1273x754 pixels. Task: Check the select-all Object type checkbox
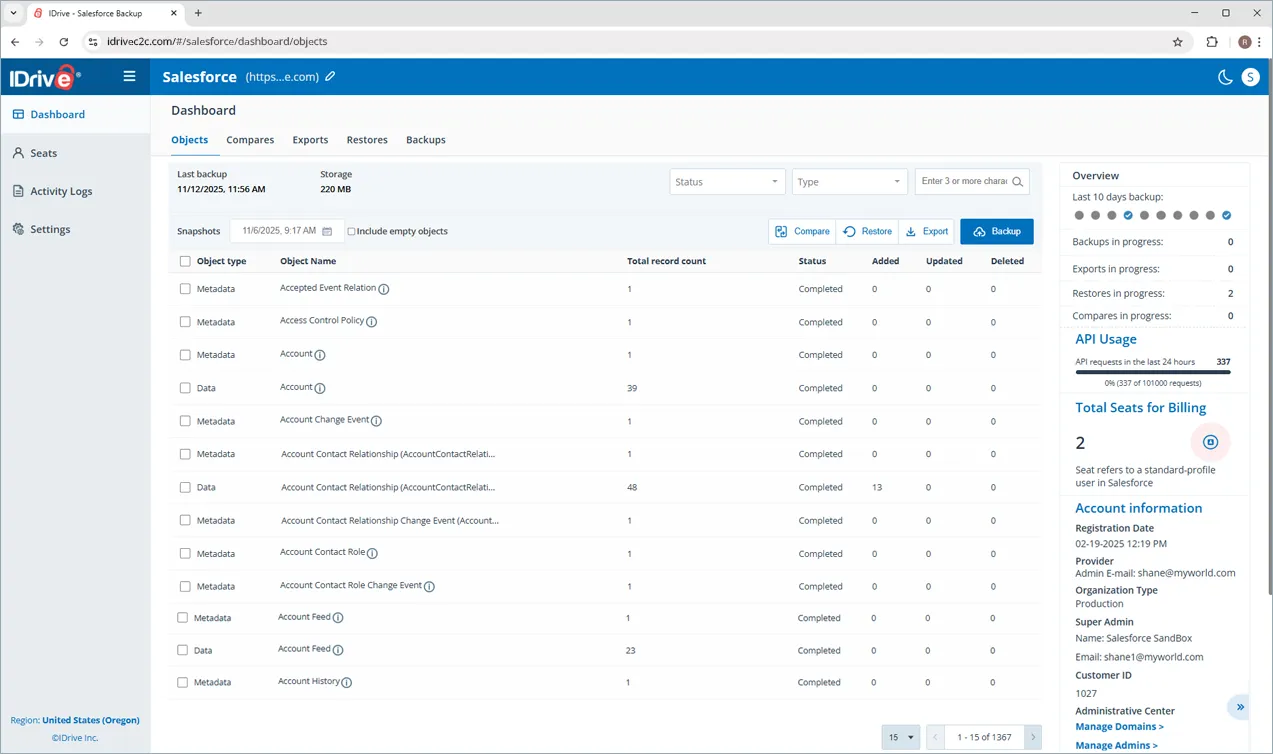(185, 261)
